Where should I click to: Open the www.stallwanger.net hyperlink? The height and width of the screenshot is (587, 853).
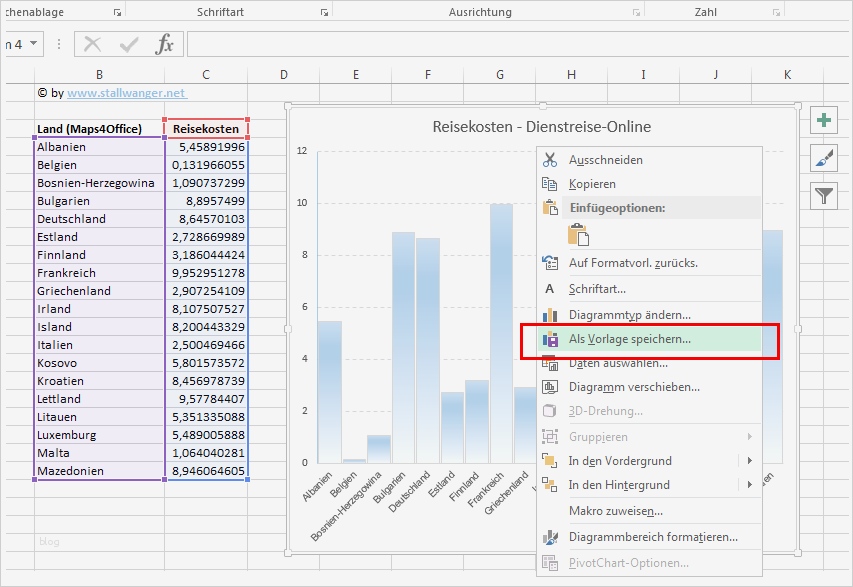(126, 93)
